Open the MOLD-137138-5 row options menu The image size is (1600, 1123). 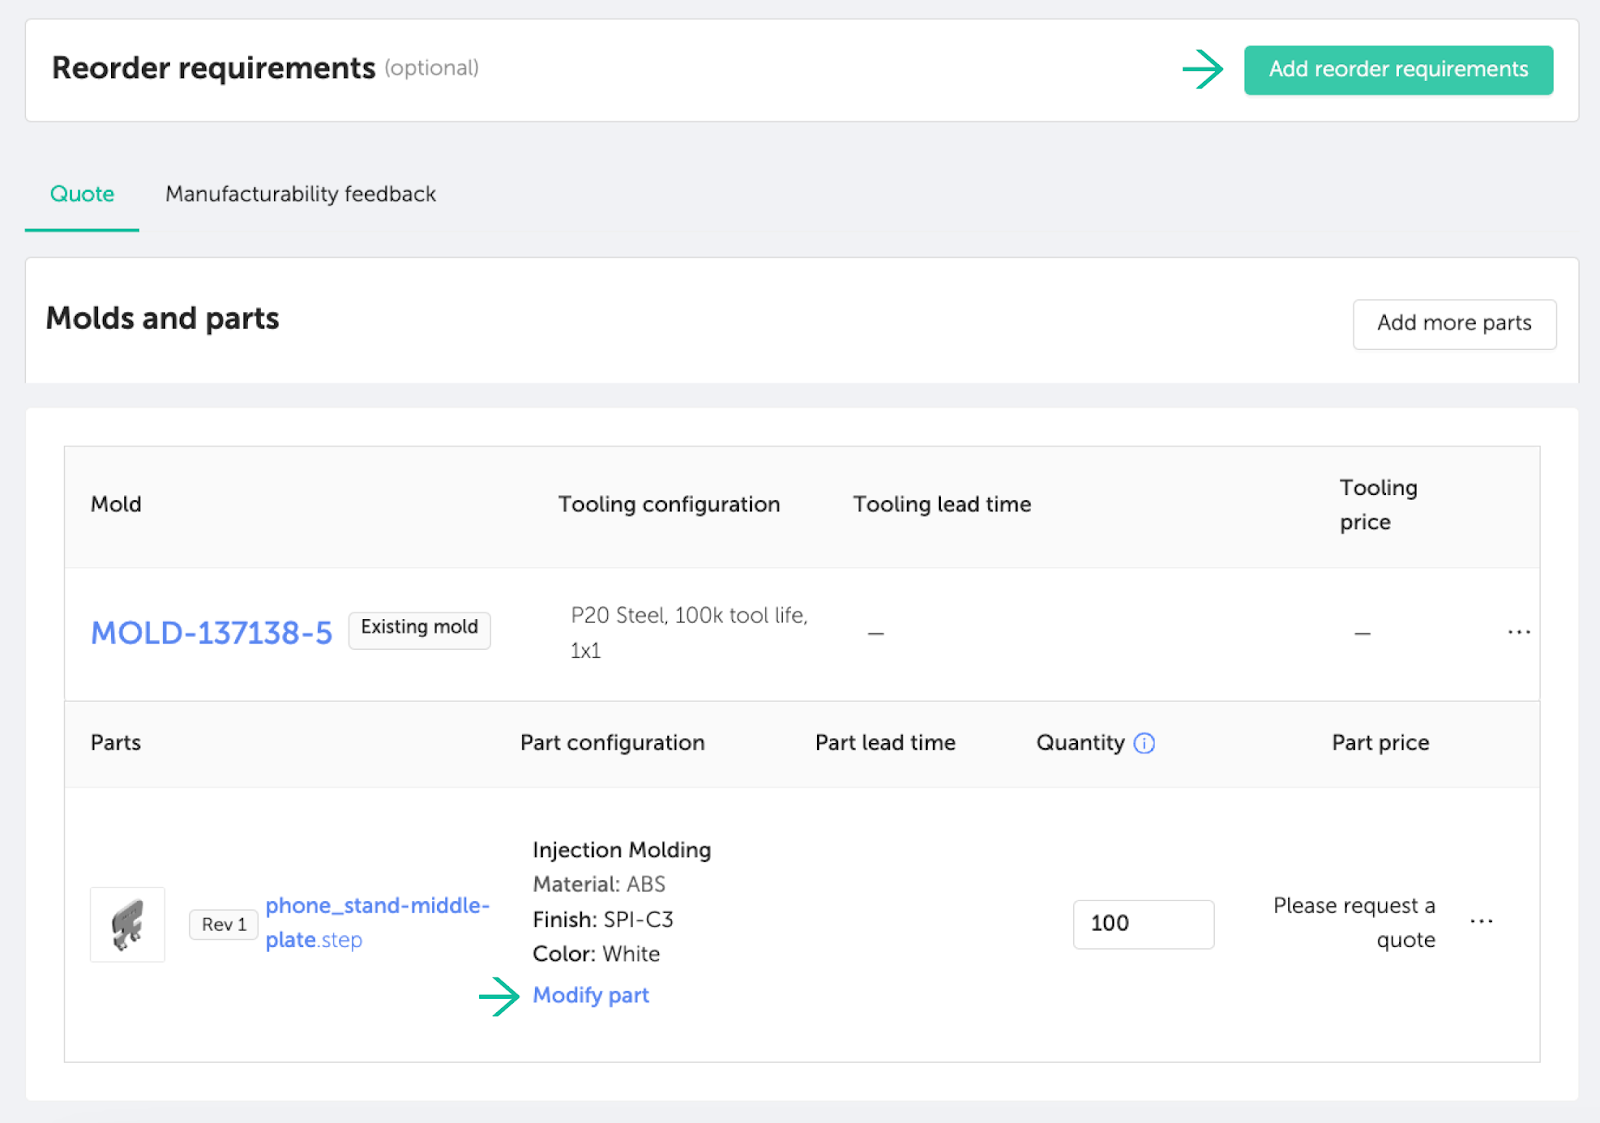click(1518, 632)
